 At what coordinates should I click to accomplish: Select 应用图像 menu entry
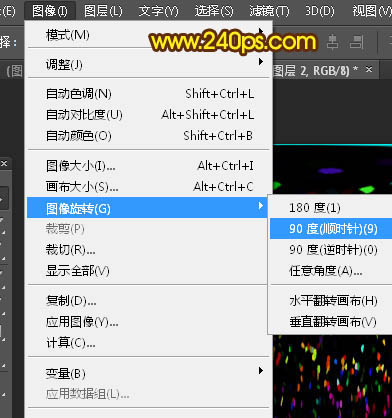pyautogui.click(x=148, y=322)
